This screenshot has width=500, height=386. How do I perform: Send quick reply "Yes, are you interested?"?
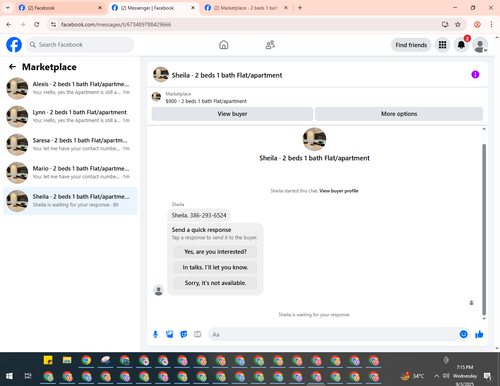(215, 252)
